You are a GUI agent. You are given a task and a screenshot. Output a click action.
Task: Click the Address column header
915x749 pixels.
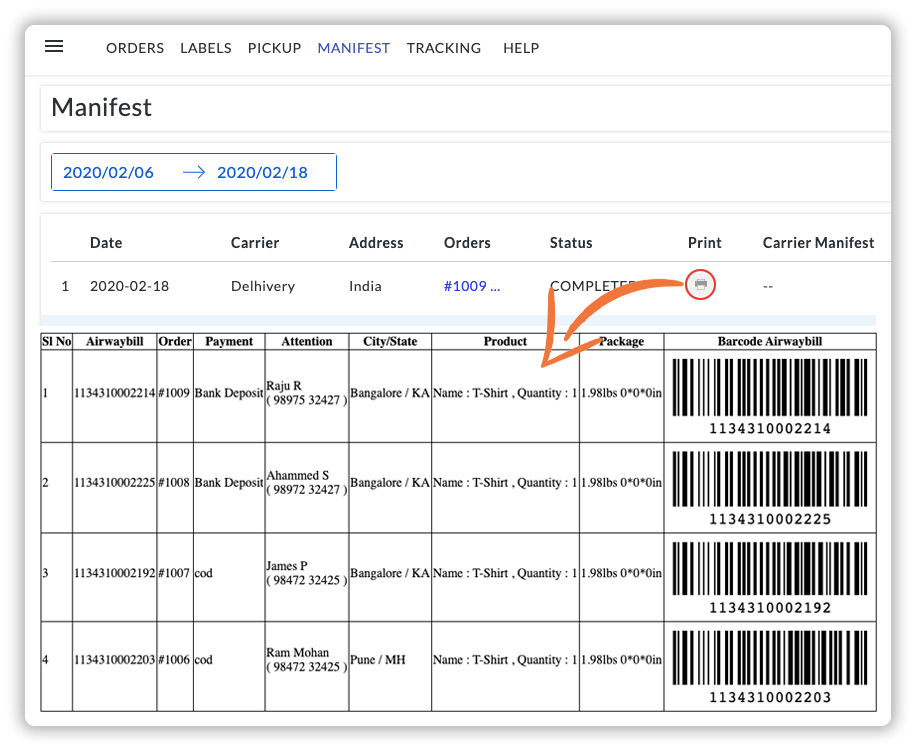[x=376, y=243]
